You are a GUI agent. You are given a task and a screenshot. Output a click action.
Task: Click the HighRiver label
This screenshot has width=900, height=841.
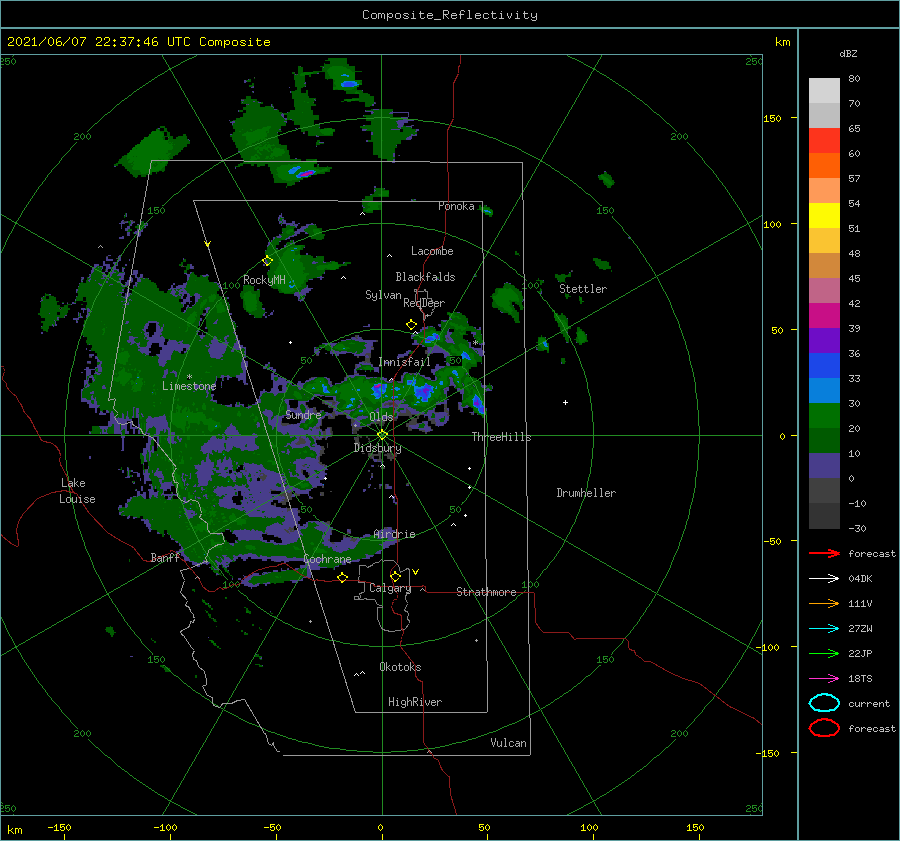[x=415, y=702]
